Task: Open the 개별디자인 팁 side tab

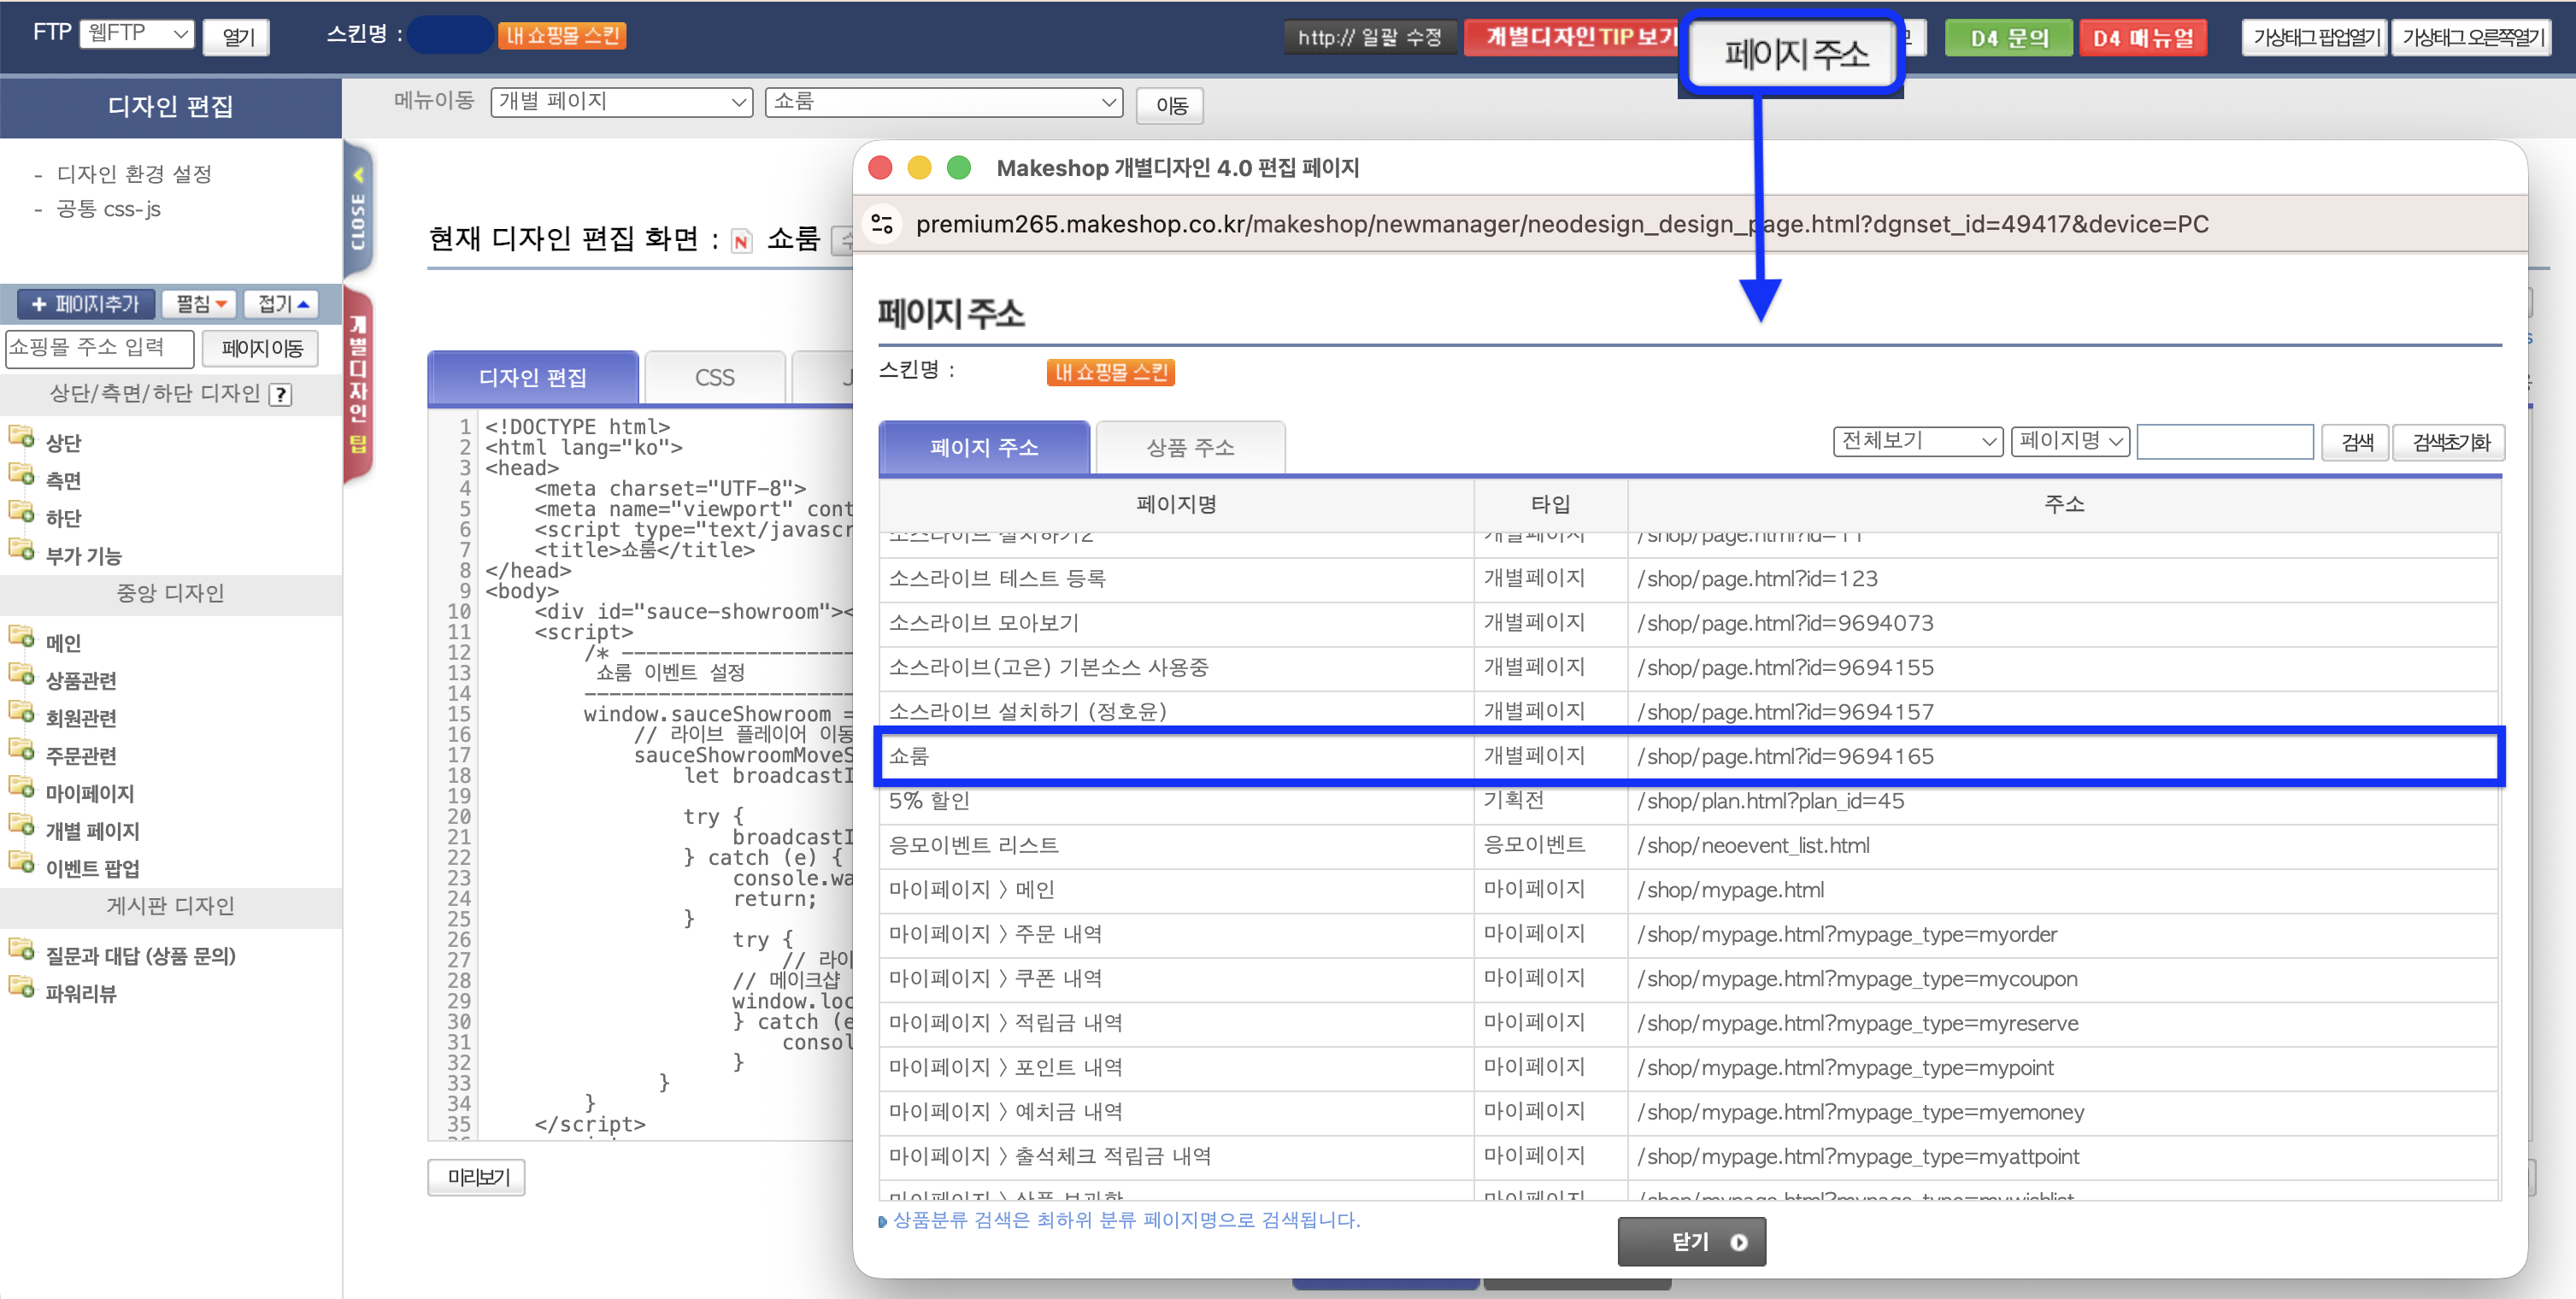Action: coord(358,385)
